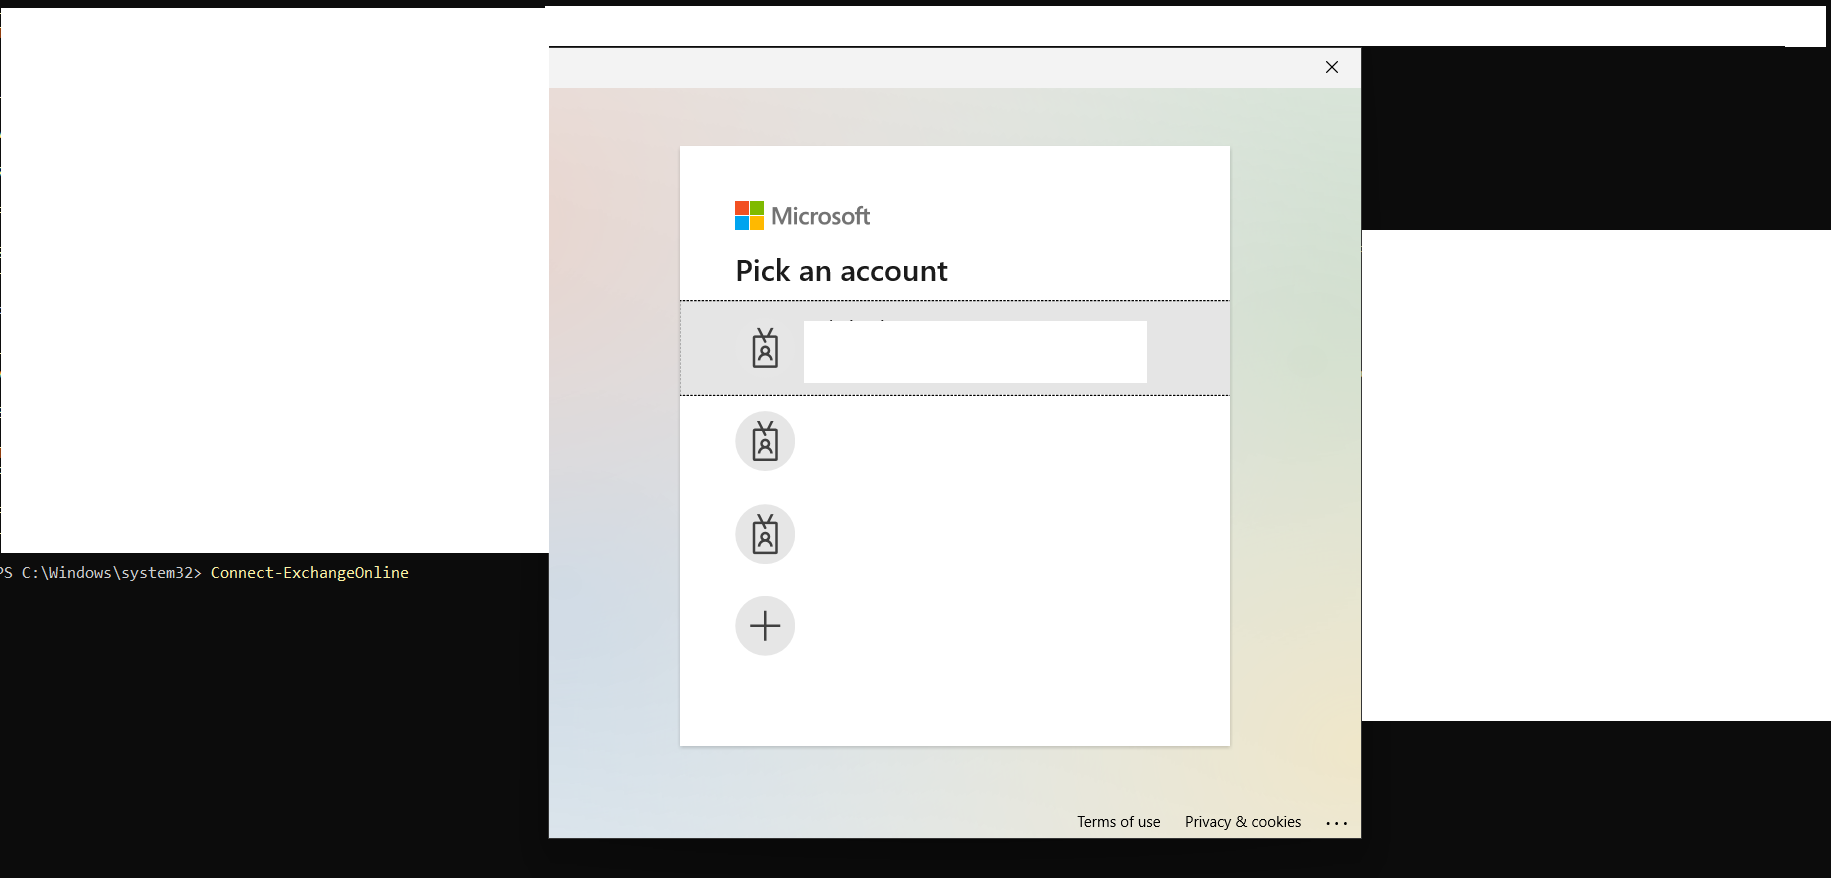Open the Privacy & cookies link

pyautogui.click(x=1243, y=822)
